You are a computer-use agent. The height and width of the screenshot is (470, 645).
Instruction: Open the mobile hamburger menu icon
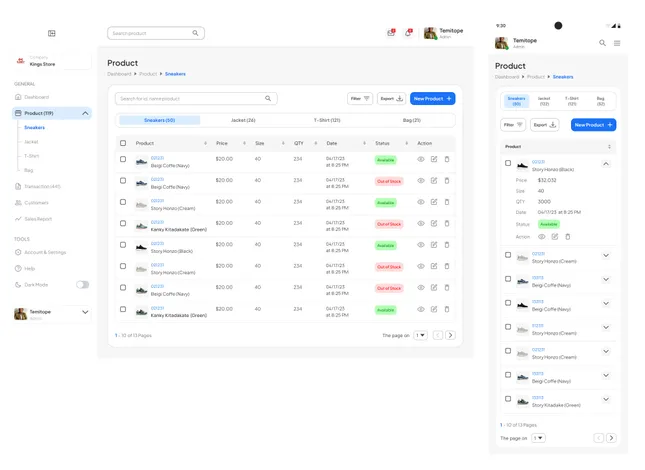click(x=617, y=43)
